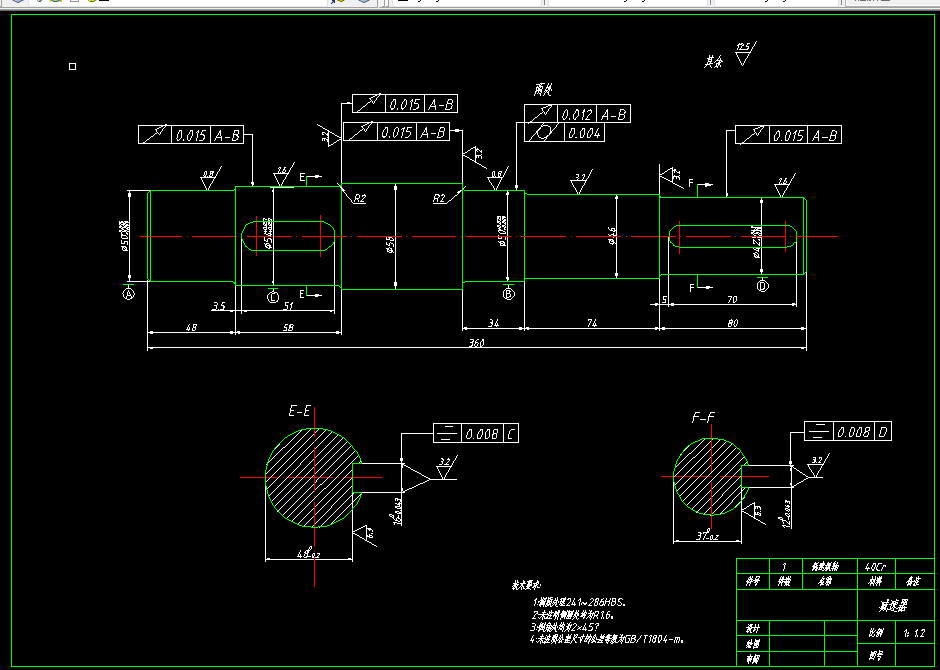Click datum symbol B

tap(508, 294)
